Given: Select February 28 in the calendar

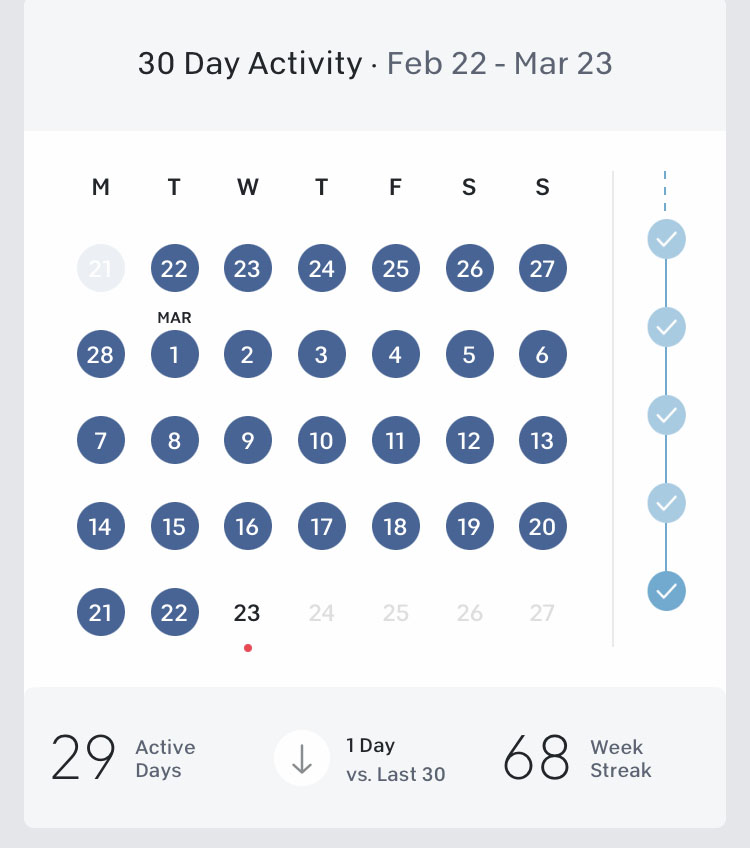Looking at the screenshot, I should click(x=101, y=354).
